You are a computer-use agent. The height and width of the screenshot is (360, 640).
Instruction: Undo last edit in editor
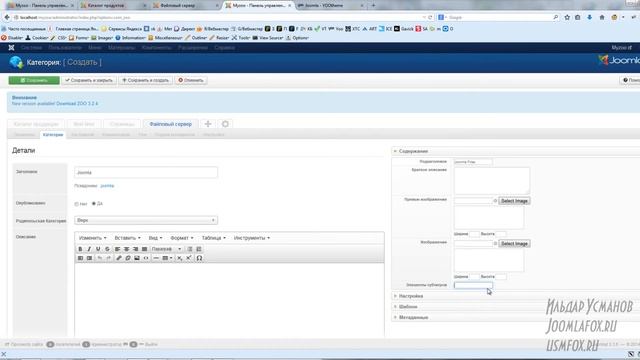100,258
